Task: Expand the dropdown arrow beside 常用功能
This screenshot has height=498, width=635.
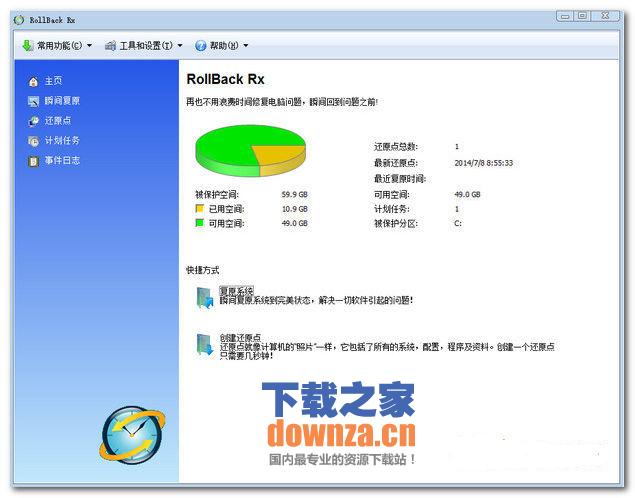Action: click(x=89, y=46)
